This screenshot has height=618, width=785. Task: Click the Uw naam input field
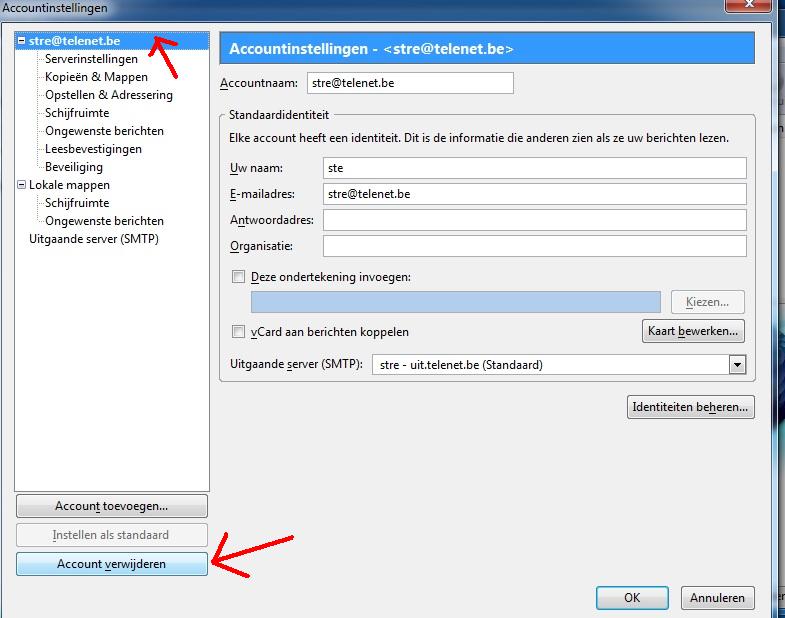click(535, 168)
